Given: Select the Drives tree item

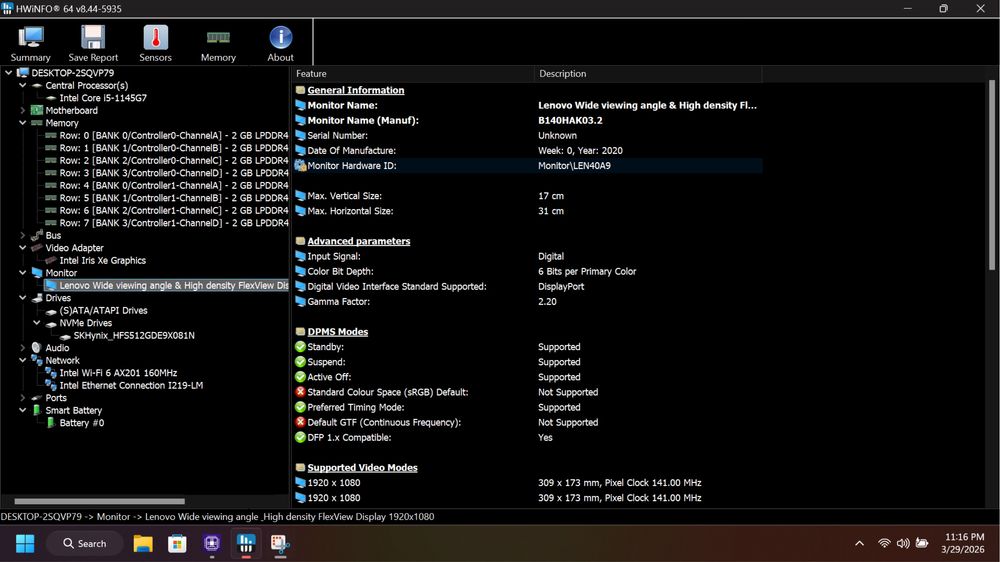Looking at the screenshot, I should (58, 298).
